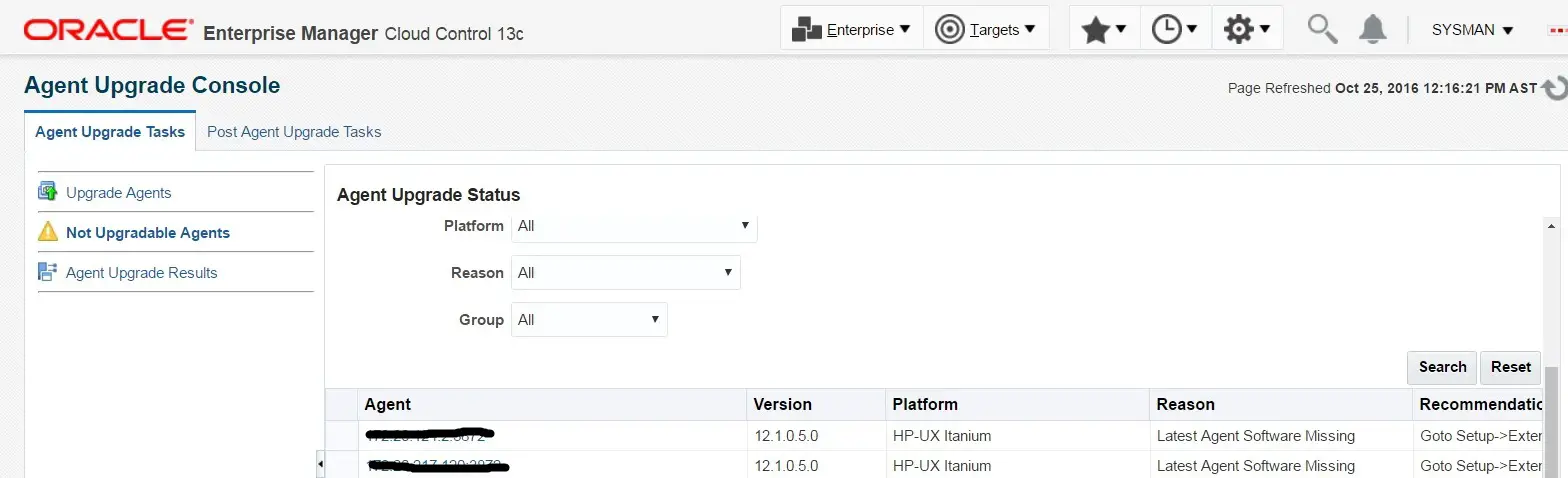
Task: Click the second row's Version value 12.1.0.5.0
Action: (787, 466)
